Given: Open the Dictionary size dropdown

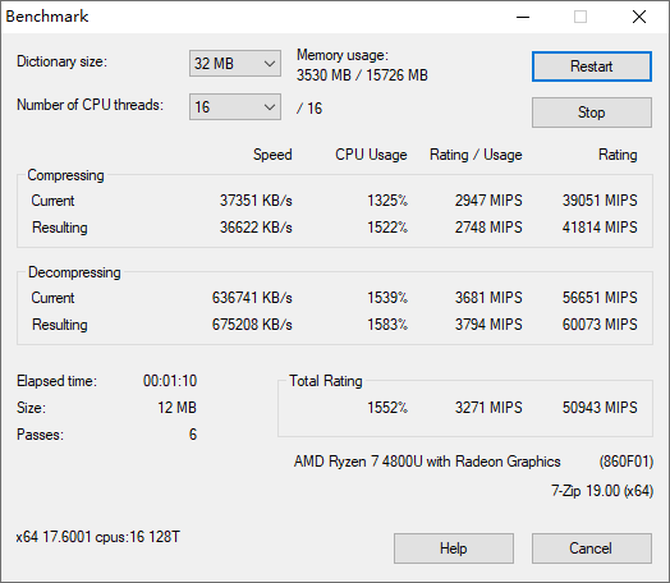Looking at the screenshot, I should tap(235, 63).
